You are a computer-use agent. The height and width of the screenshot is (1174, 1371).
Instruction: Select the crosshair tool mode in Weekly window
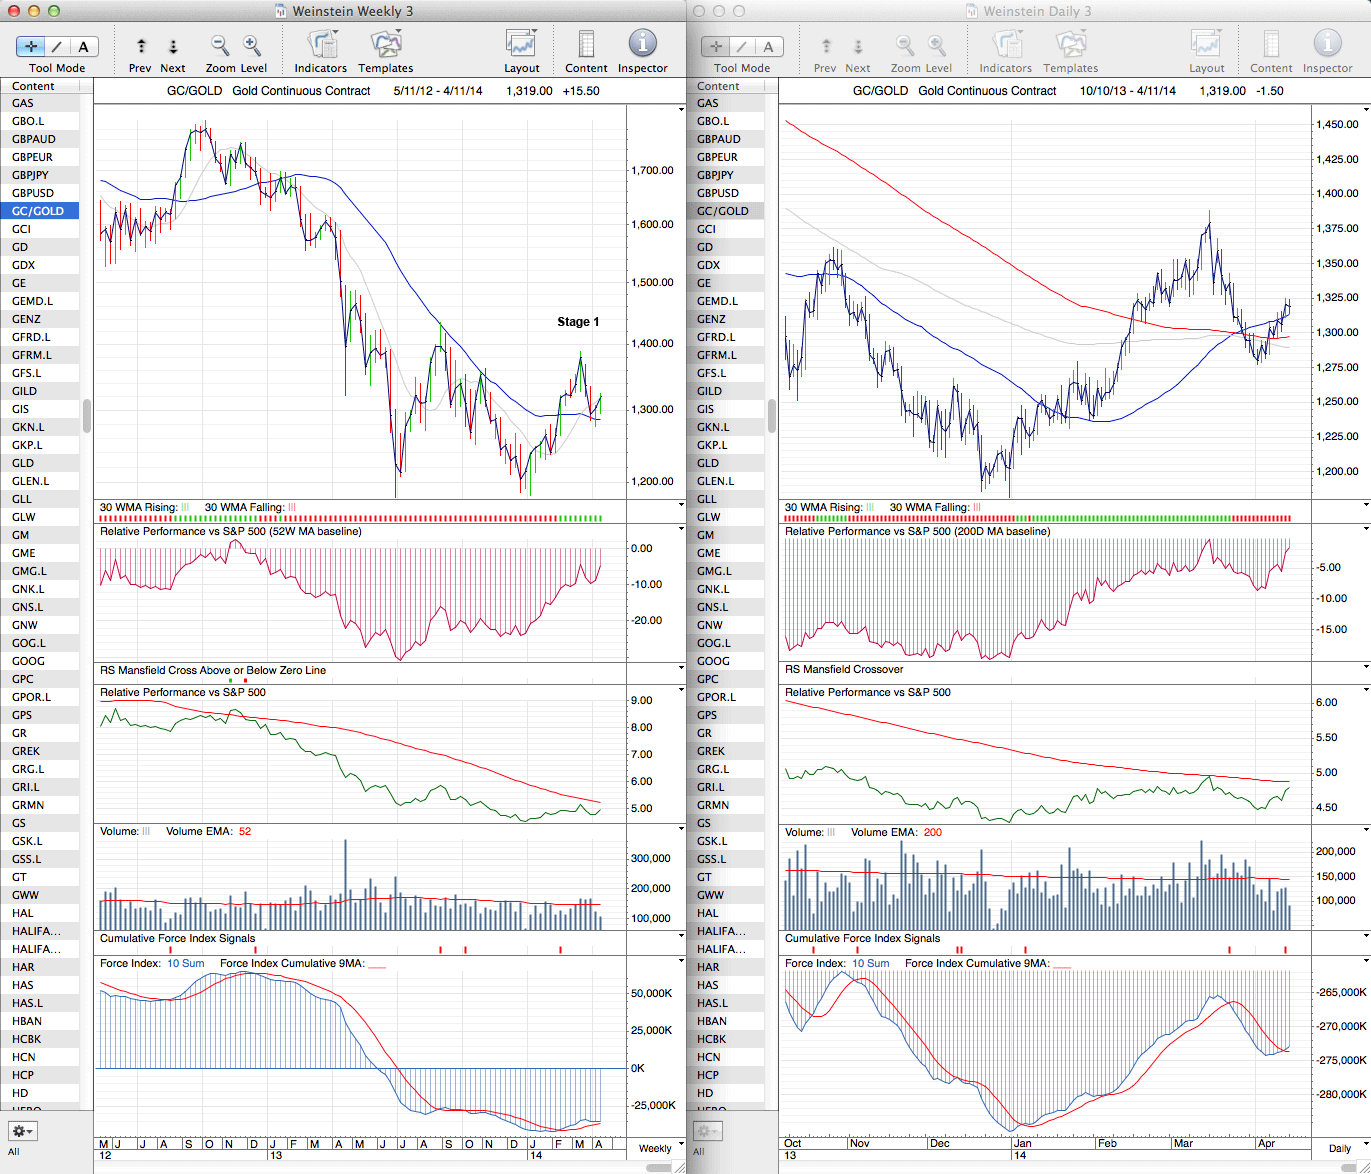coord(31,46)
